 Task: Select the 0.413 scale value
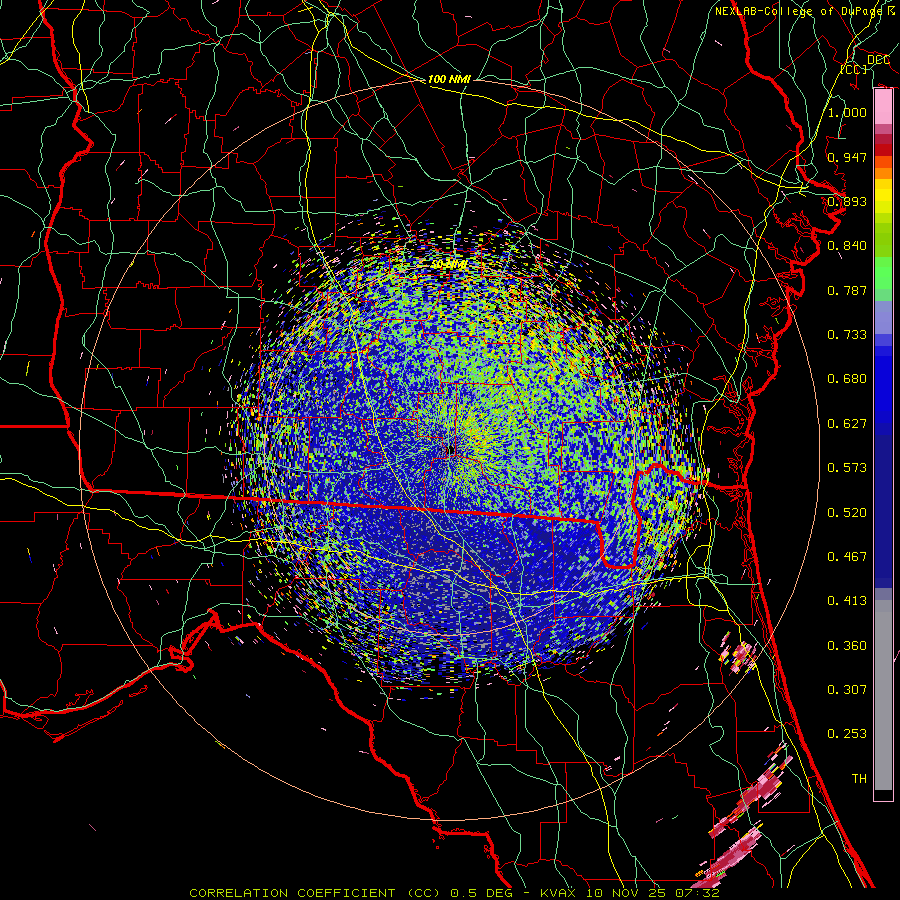click(x=847, y=601)
